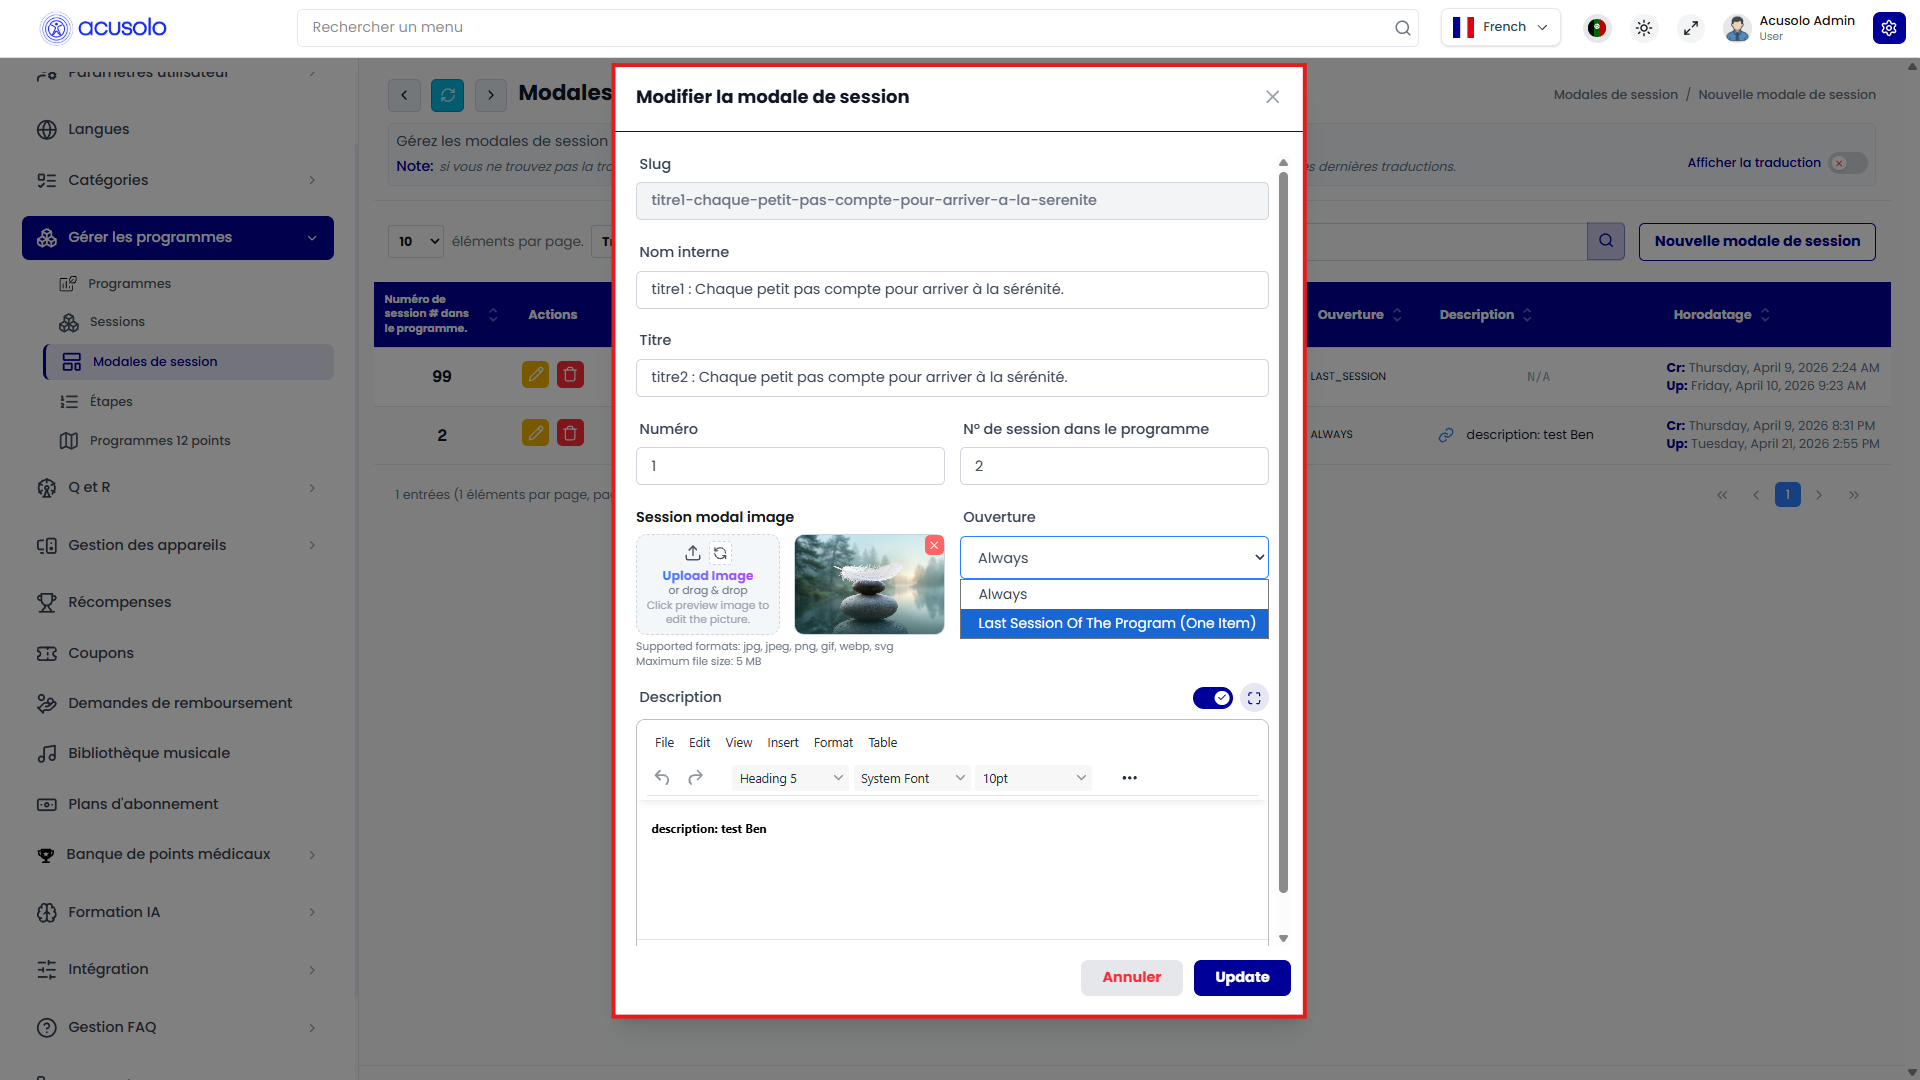Click the Annuler button
The width and height of the screenshot is (1920, 1080).
[1131, 978]
